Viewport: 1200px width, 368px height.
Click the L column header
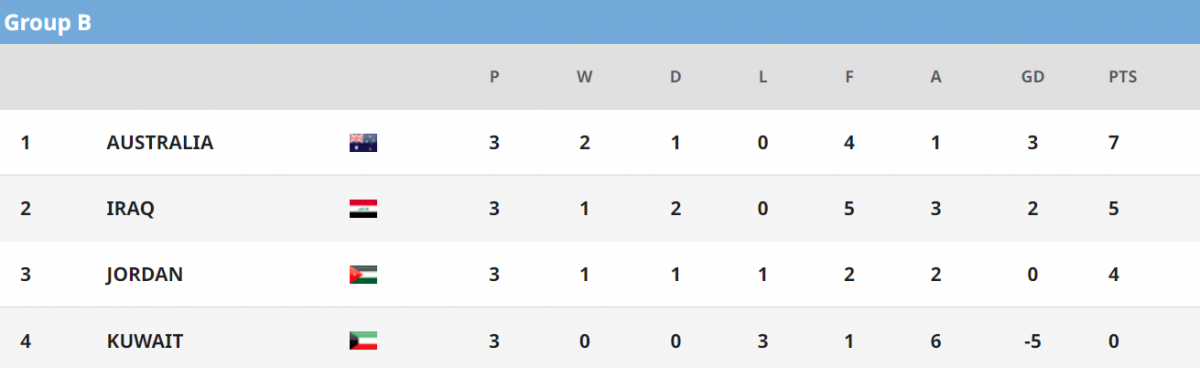pos(762,77)
